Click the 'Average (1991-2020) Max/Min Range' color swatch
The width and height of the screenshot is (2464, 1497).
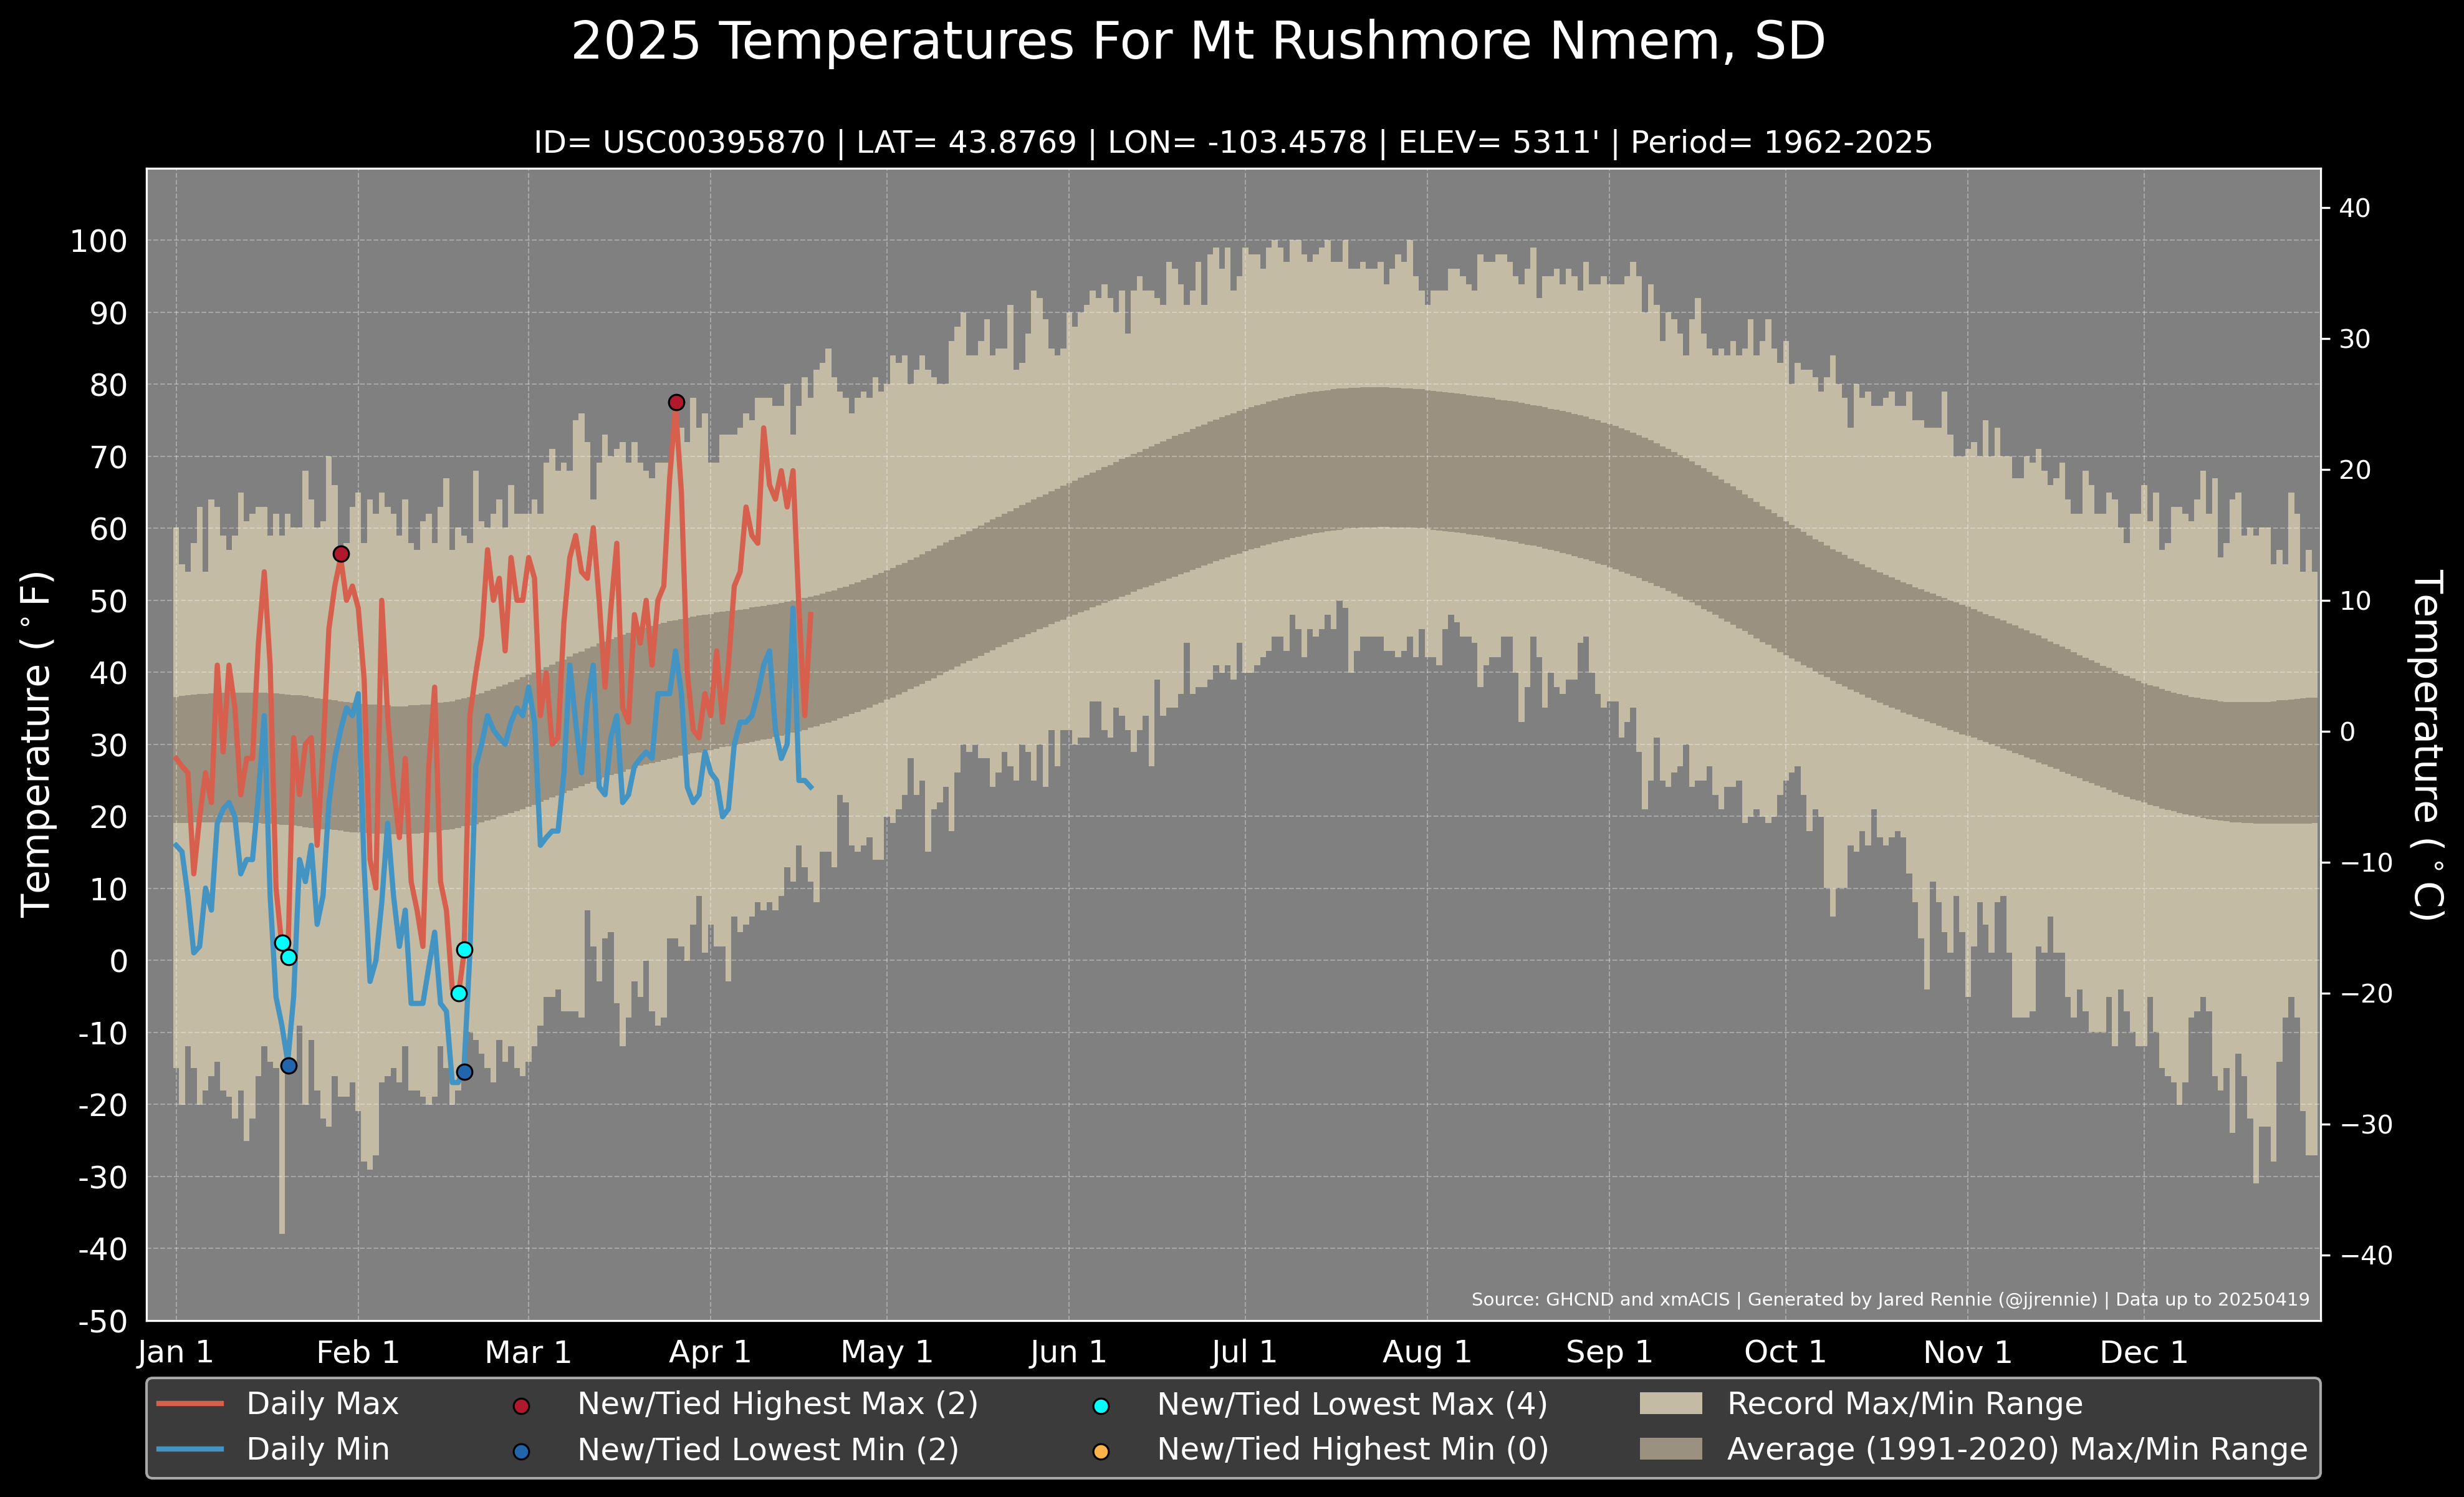point(1671,1449)
